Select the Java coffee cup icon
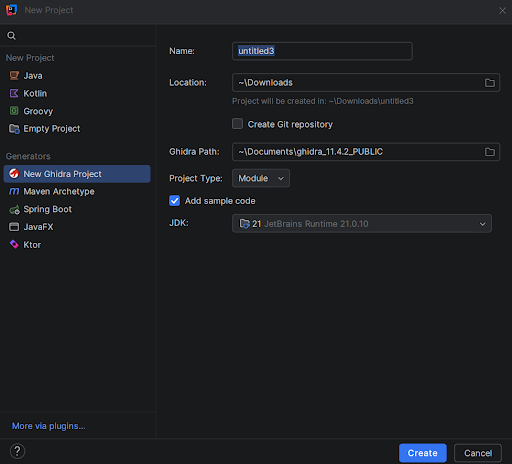512x464 pixels. [x=14, y=76]
